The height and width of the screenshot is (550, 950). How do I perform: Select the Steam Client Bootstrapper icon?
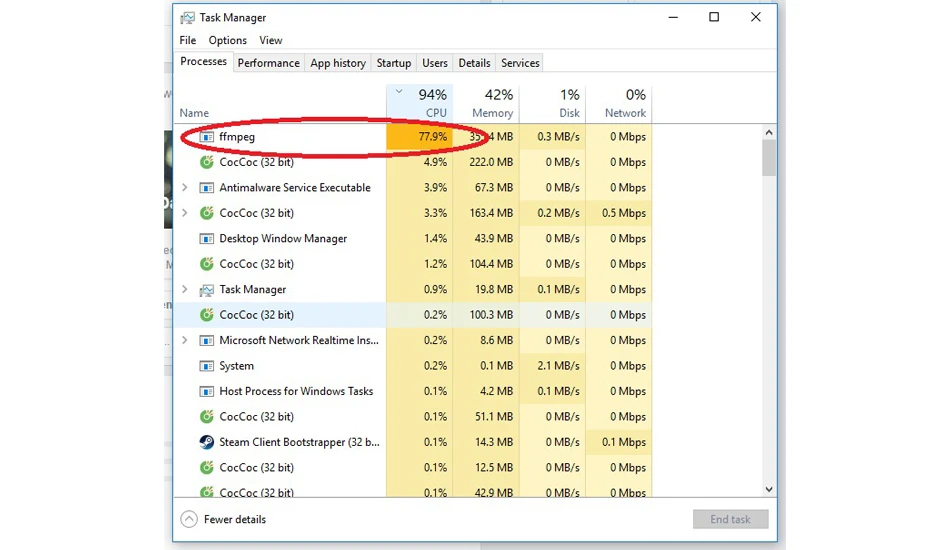(207, 442)
